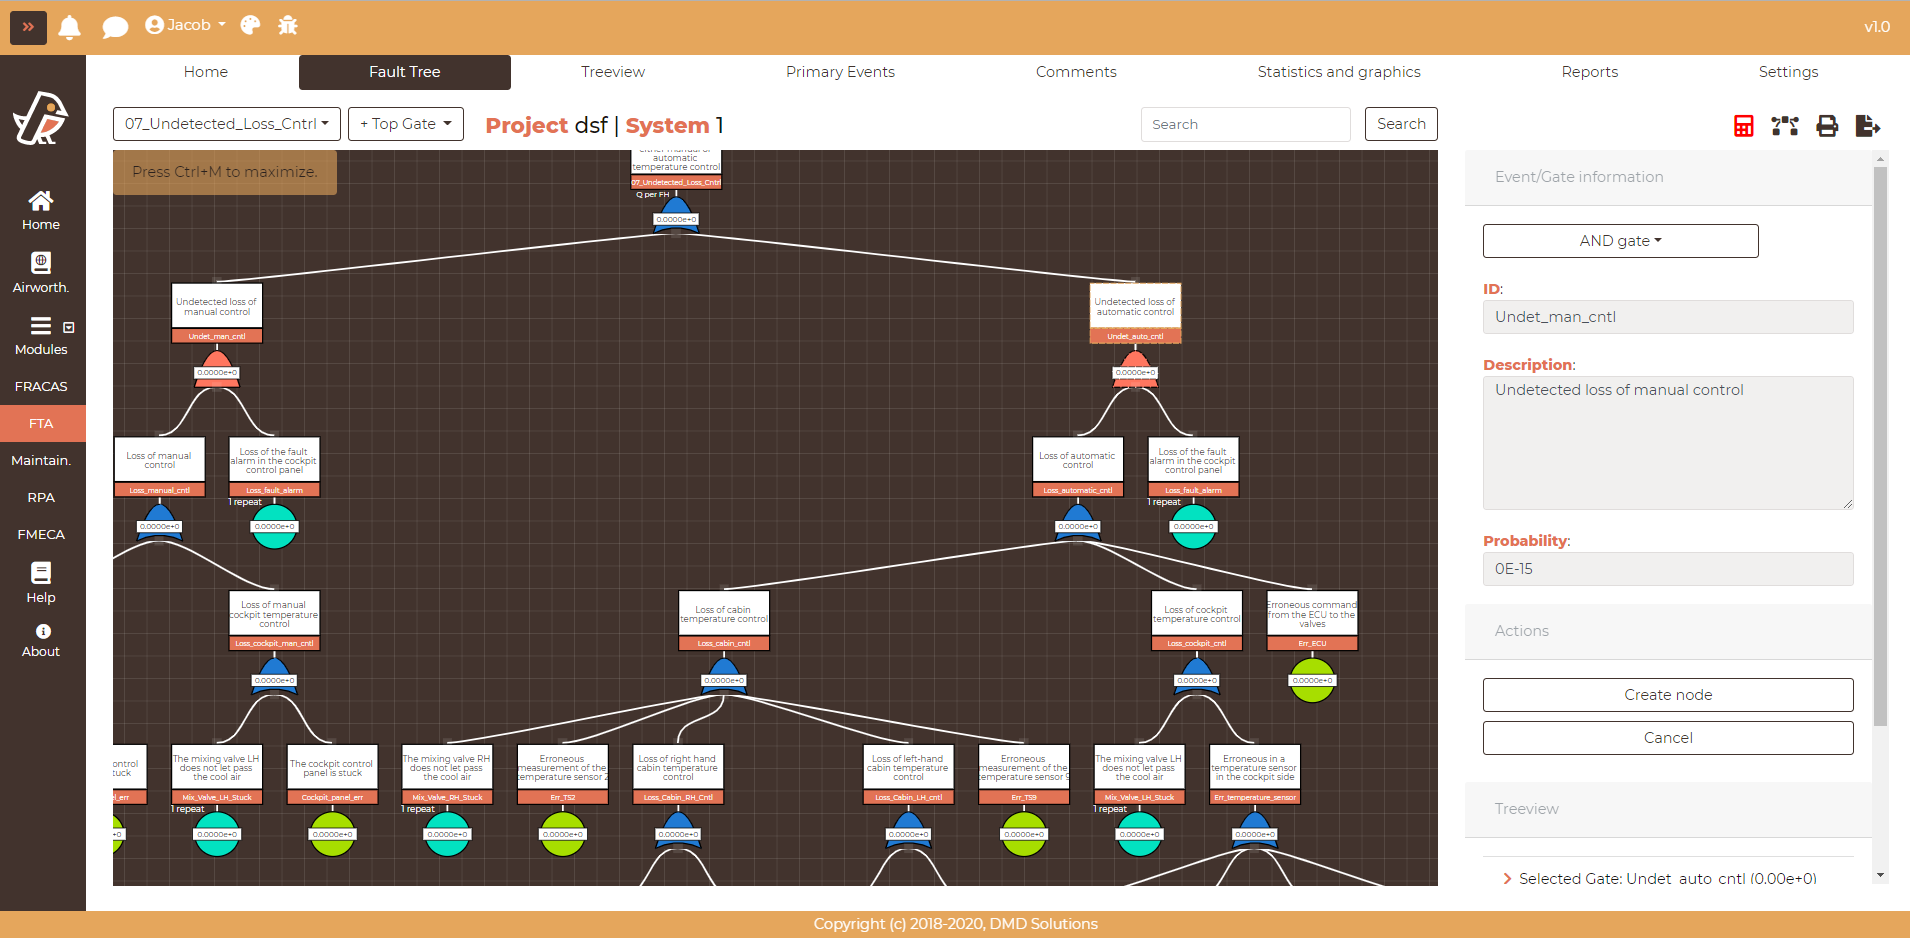Click the bug report icon
Viewport: 1910px width, 938px height.
tap(288, 26)
